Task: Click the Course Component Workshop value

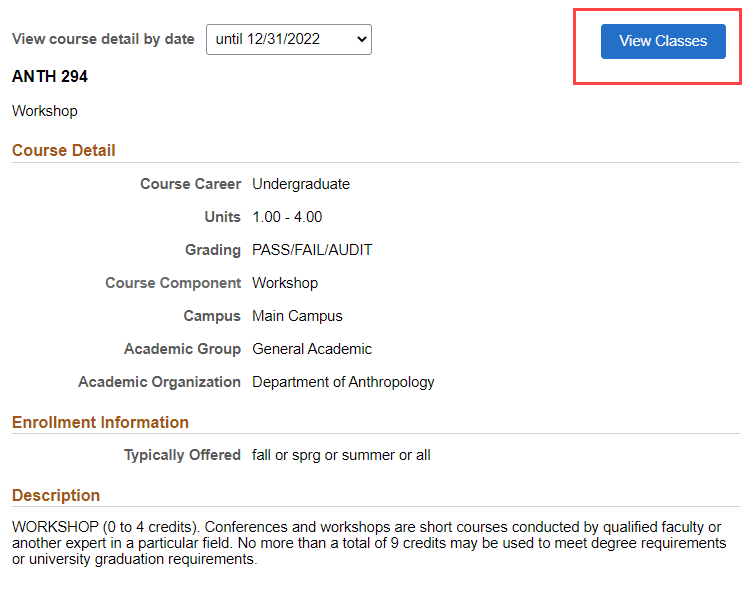Action: pyautogui.click(x=285, y=283)
